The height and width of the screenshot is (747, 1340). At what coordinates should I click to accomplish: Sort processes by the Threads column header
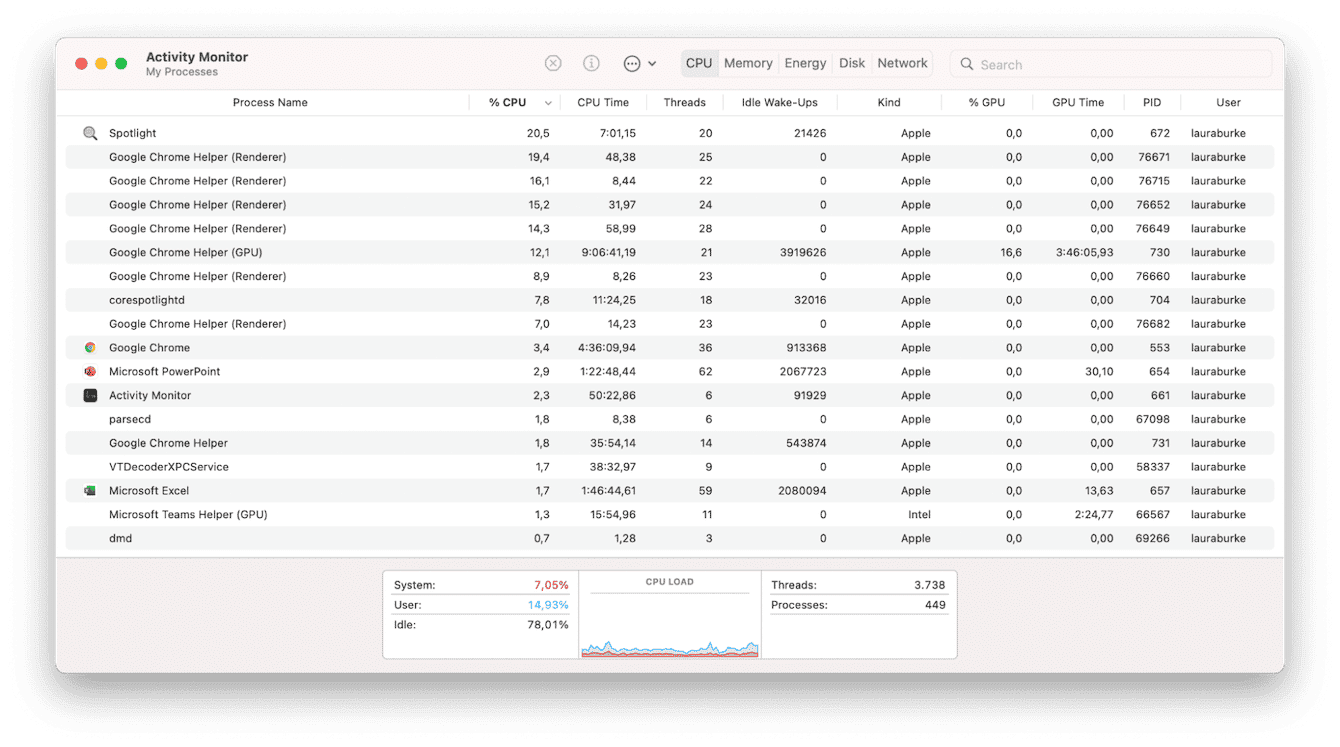click(685, 102)
